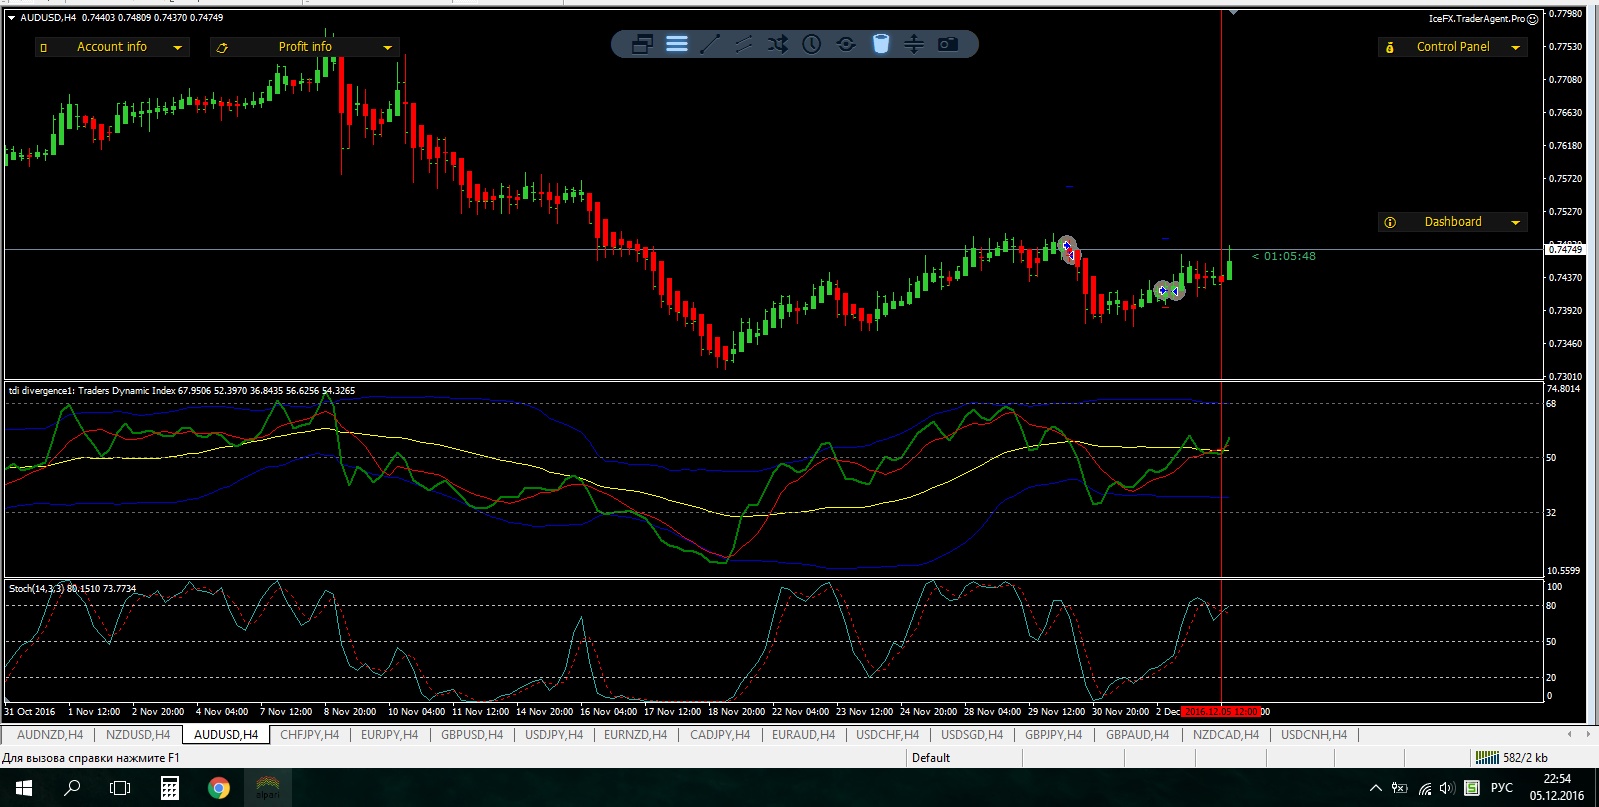Click the РУС language indicator
Image resolution: width=1599 pixels, height=807 pixels.
click(1501, 788)
